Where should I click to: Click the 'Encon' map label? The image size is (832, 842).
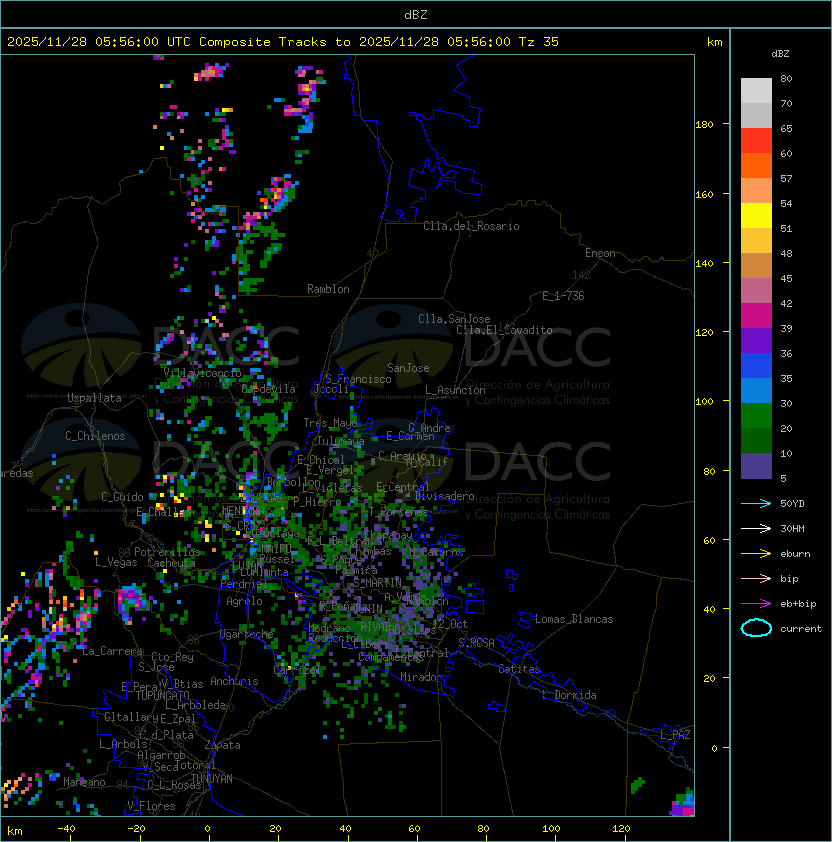pyautogui.click(x=600, y=253)
